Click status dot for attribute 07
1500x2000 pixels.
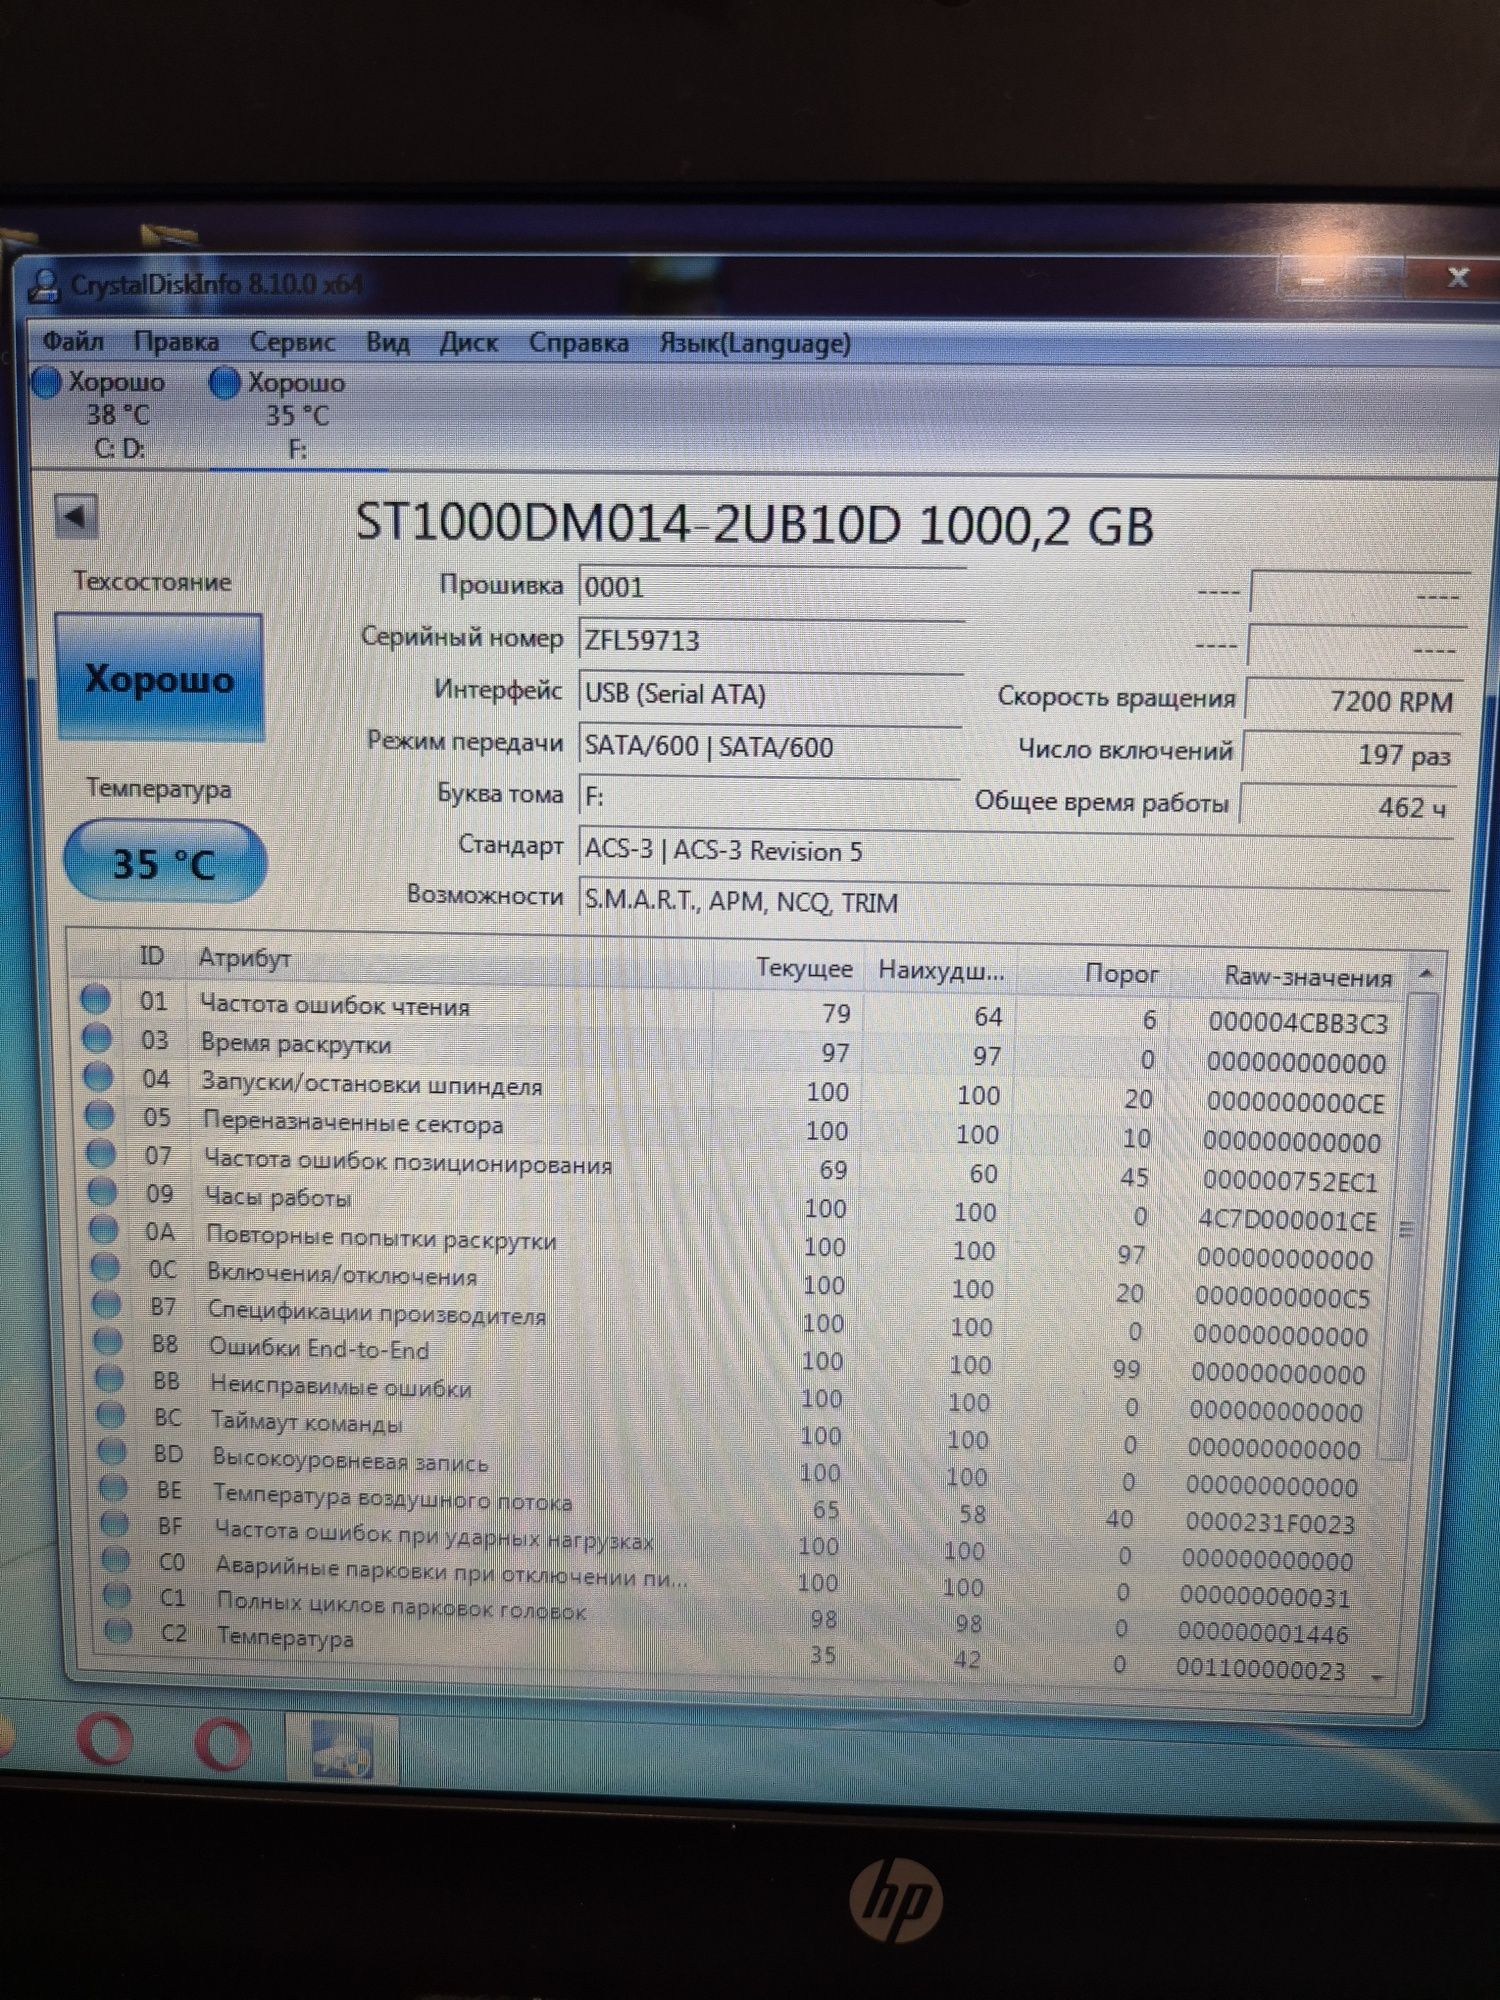point(101,1153)
